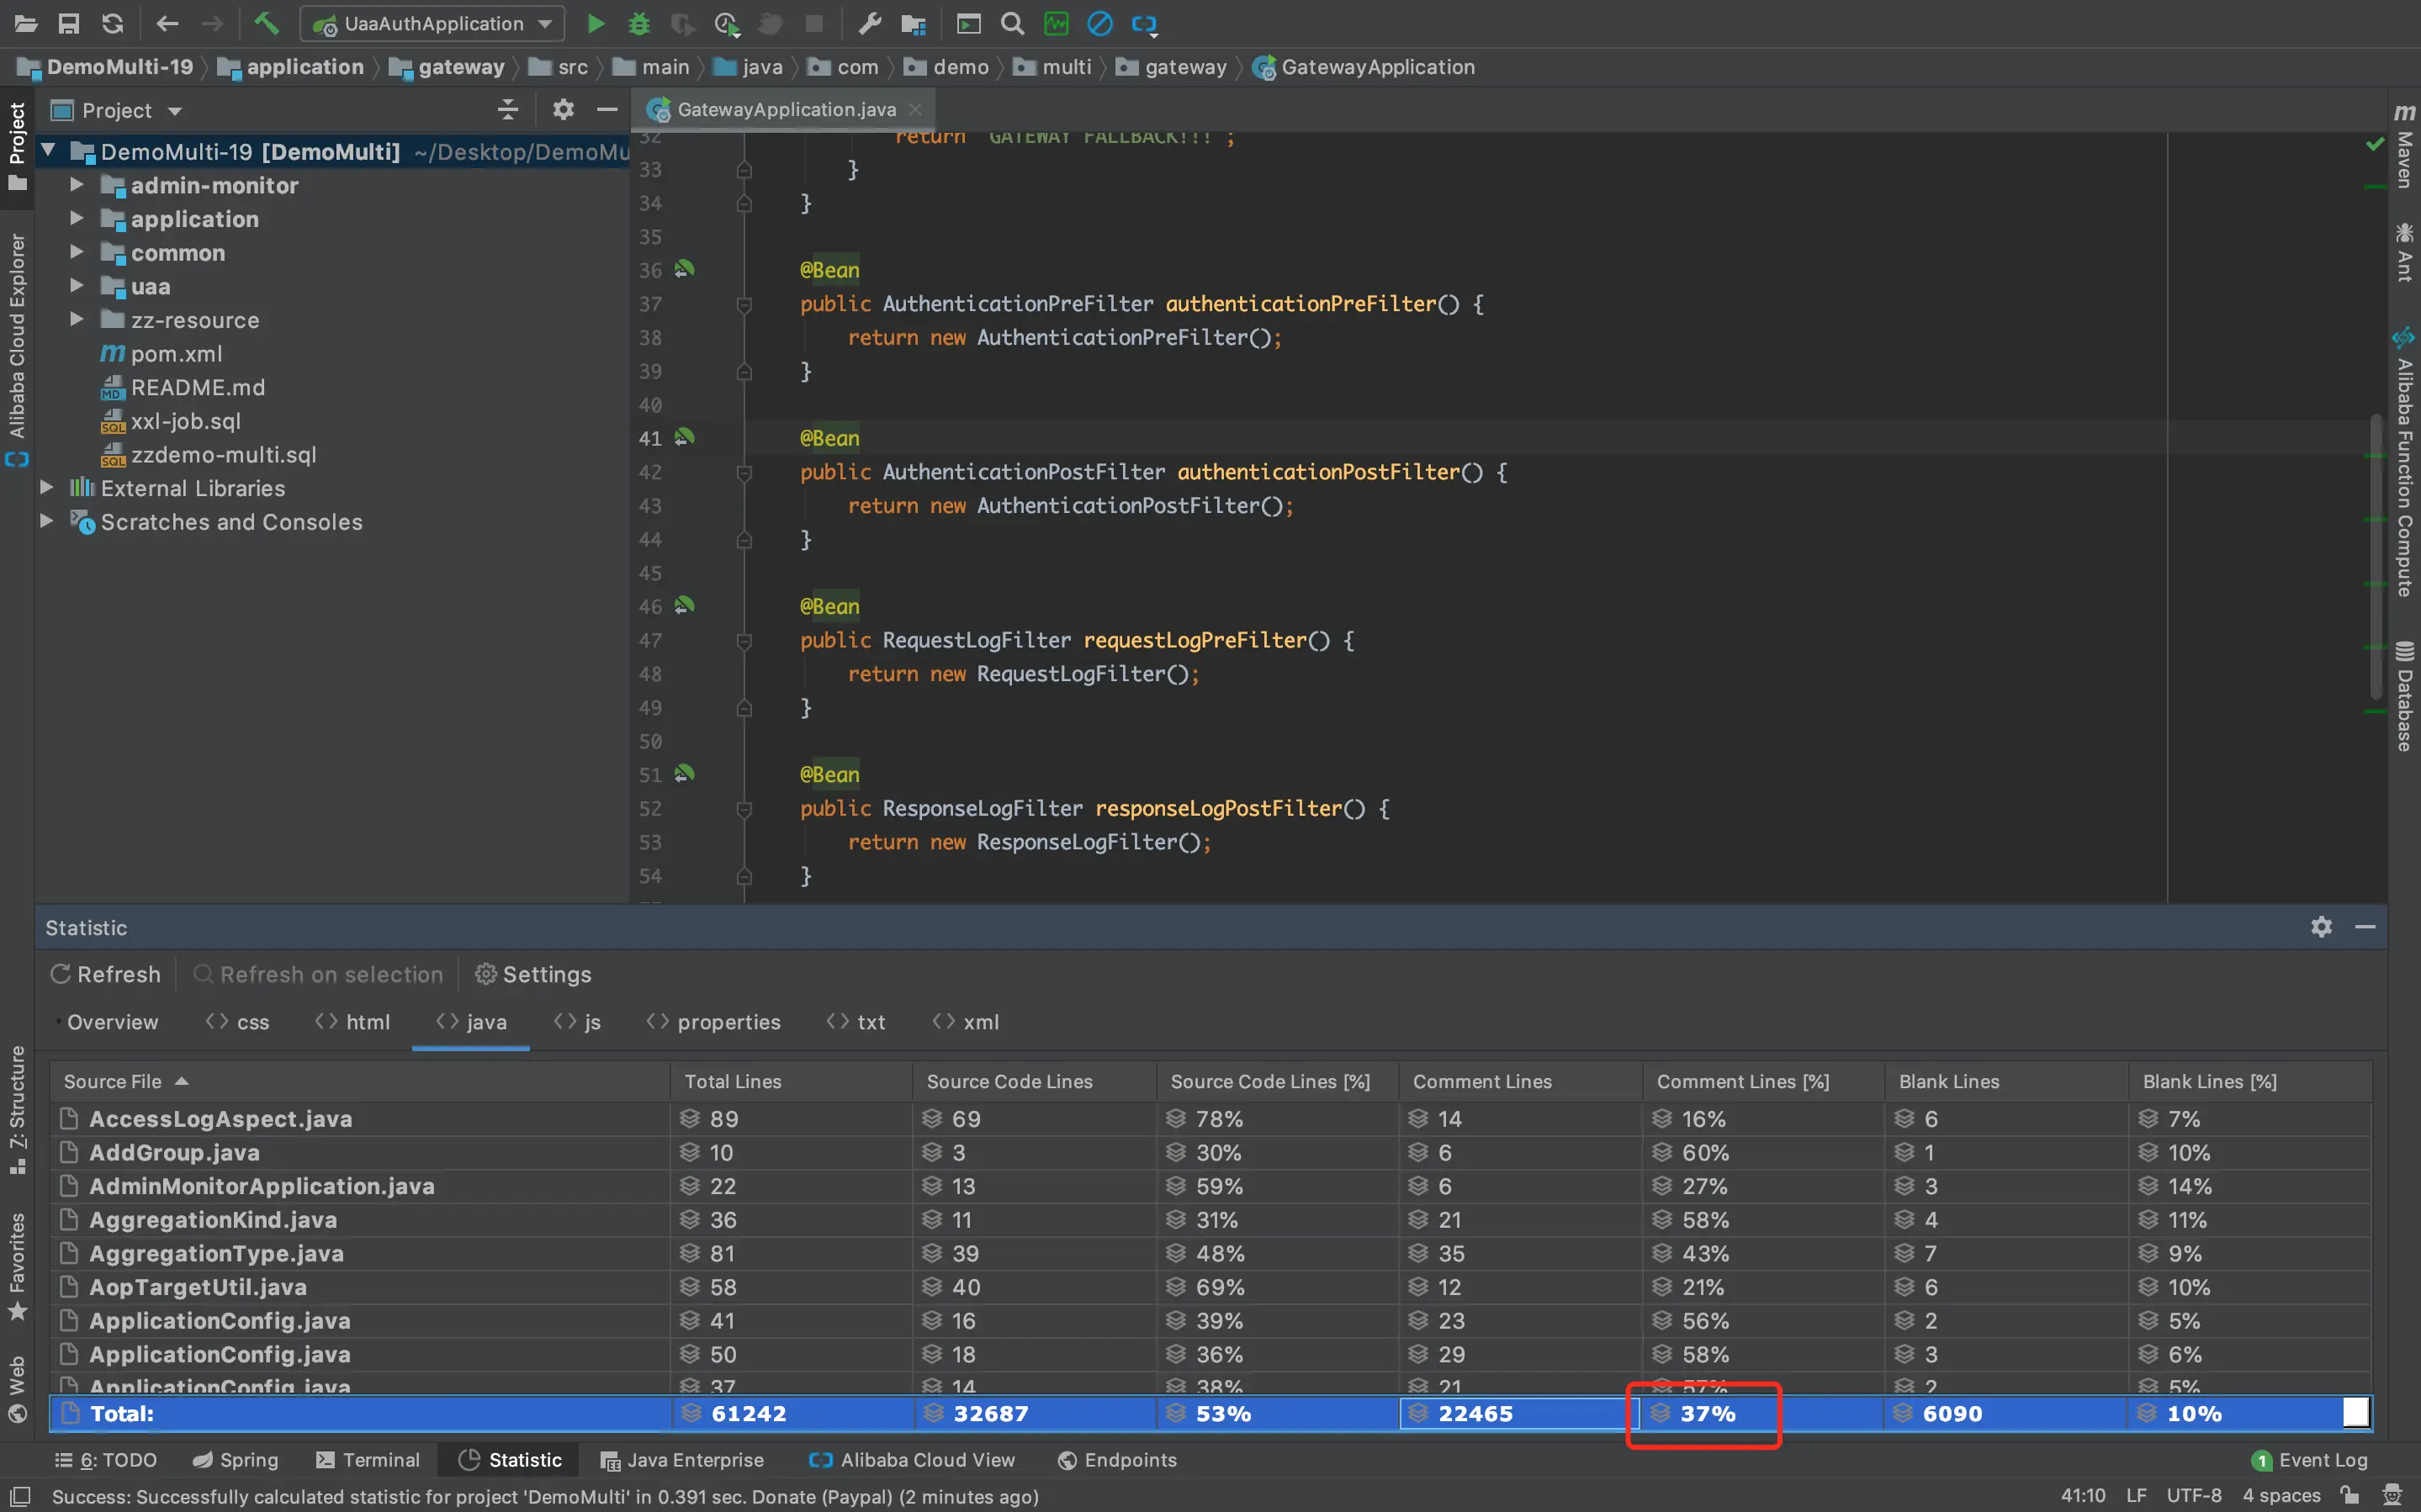Expand the admin-monitor module

tap(76, 185)
